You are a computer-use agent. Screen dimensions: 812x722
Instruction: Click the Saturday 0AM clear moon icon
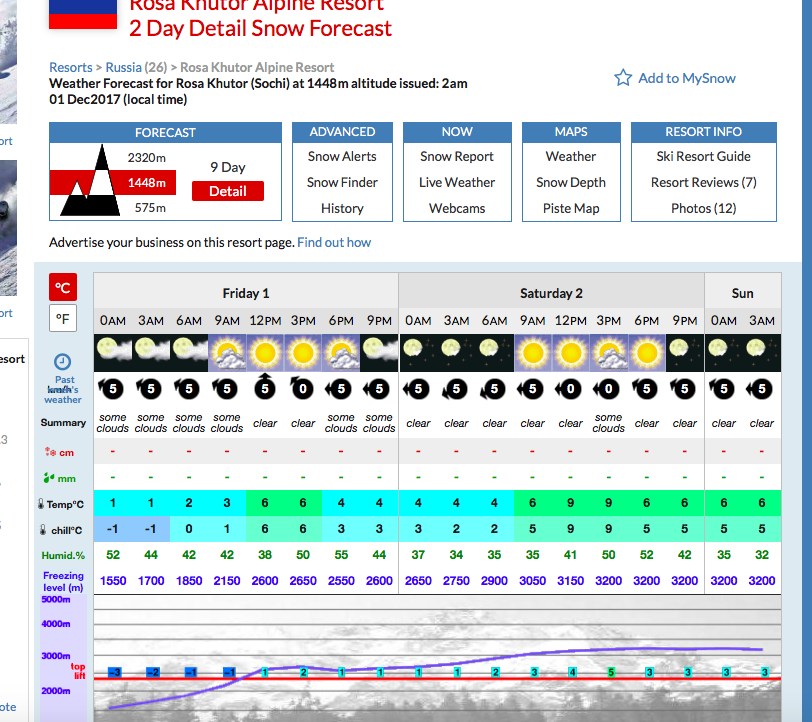(418, 353)
